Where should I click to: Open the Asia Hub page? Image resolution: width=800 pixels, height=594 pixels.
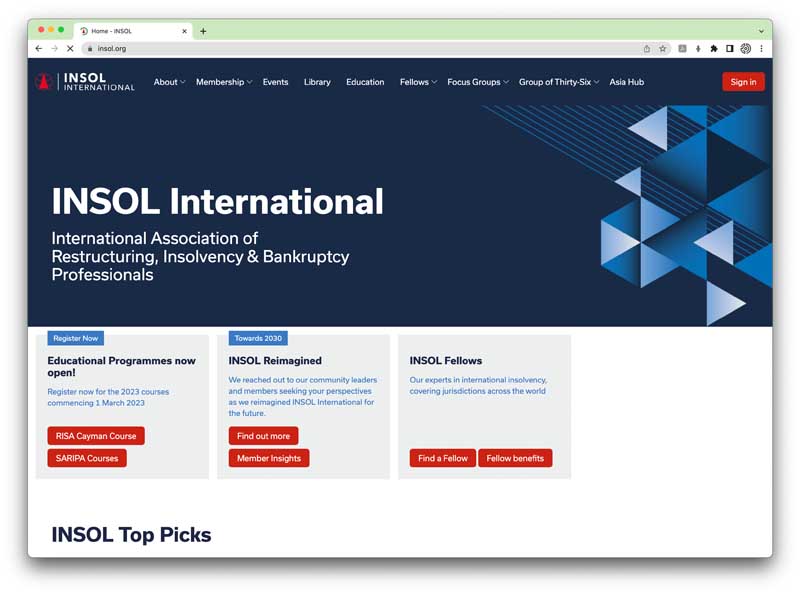(x=627, y=82)
